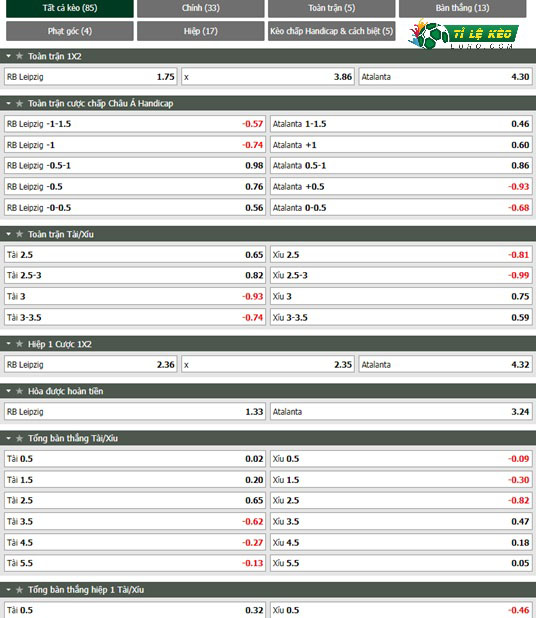Choose Tài 2.5-3 odds 0.82
The width and height of the screenshot is (536, 618).
click(x=135, y=275)
